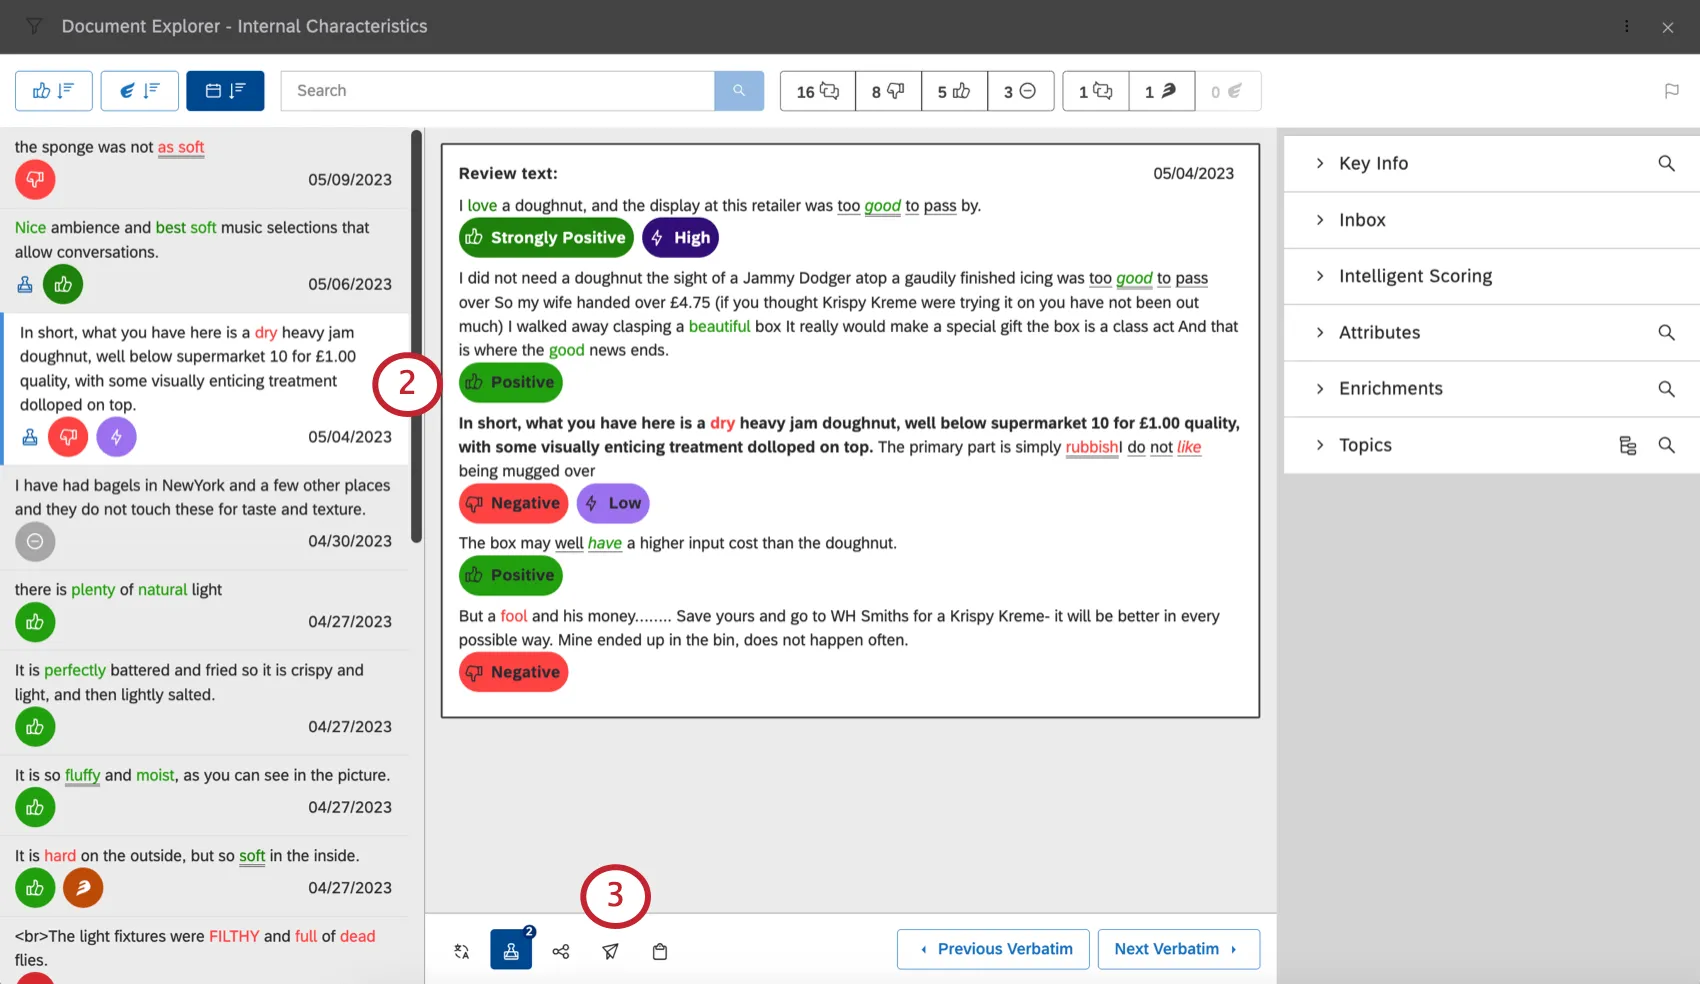
Task: Filter by 5 positive sentences
Action: coord(954,91)
